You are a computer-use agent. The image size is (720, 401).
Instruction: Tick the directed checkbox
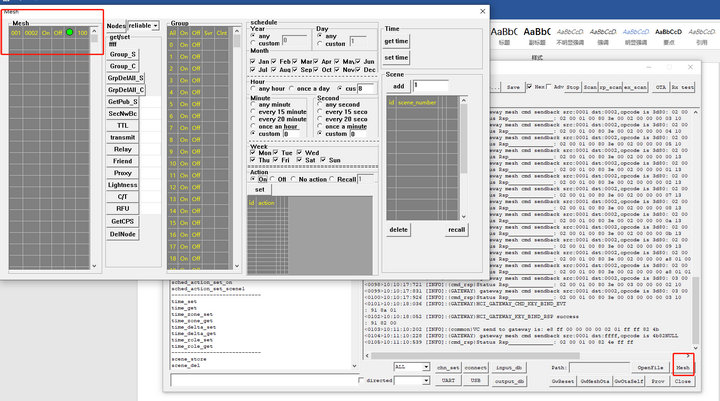[361, 381]
